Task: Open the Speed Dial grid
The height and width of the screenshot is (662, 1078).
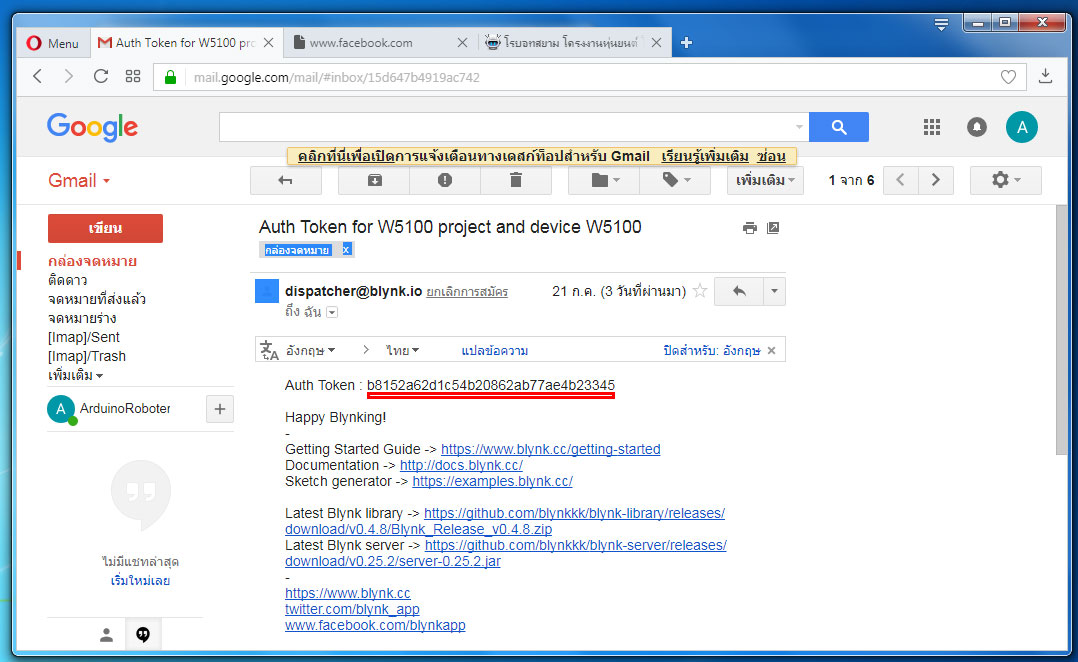Action: (x=133, y=76)
